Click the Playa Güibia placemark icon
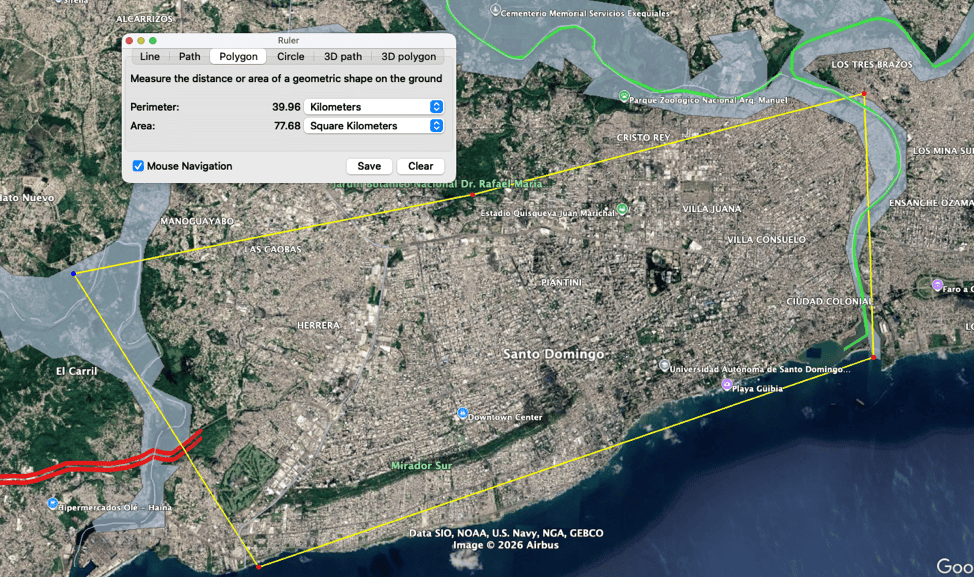This screenshot has width=974, height=577. tap(726, 385)
